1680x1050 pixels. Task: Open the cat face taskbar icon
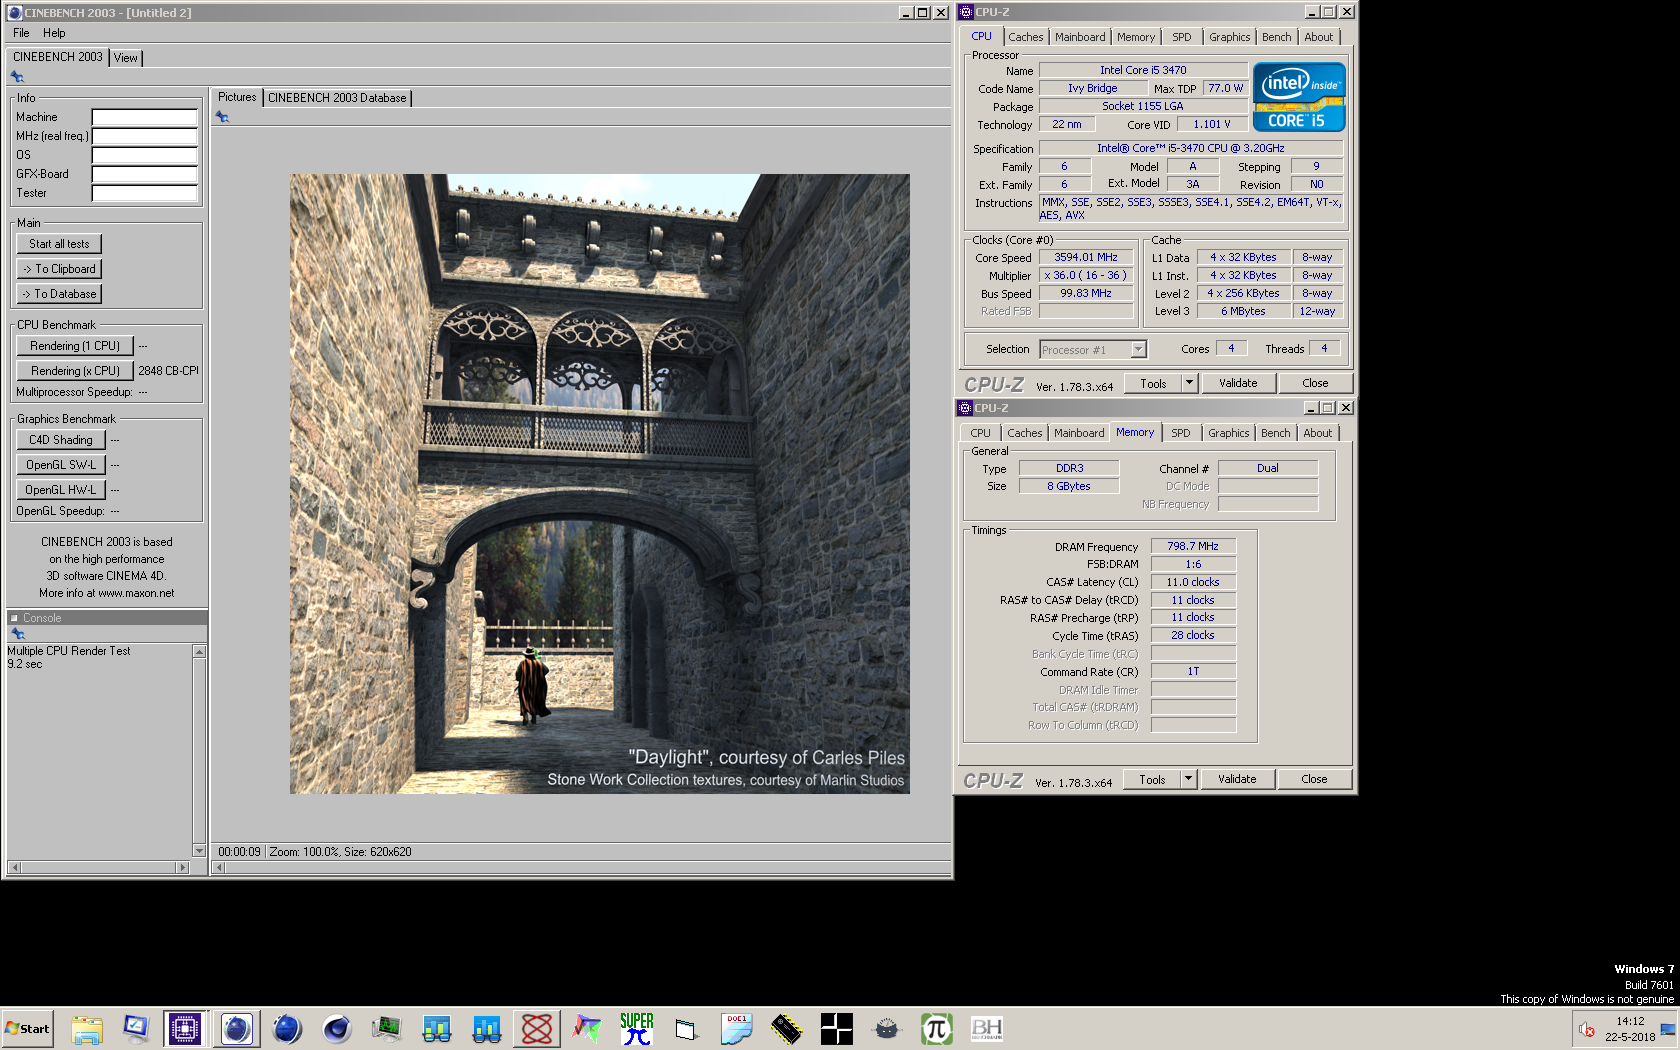[x=887, y=1028]
